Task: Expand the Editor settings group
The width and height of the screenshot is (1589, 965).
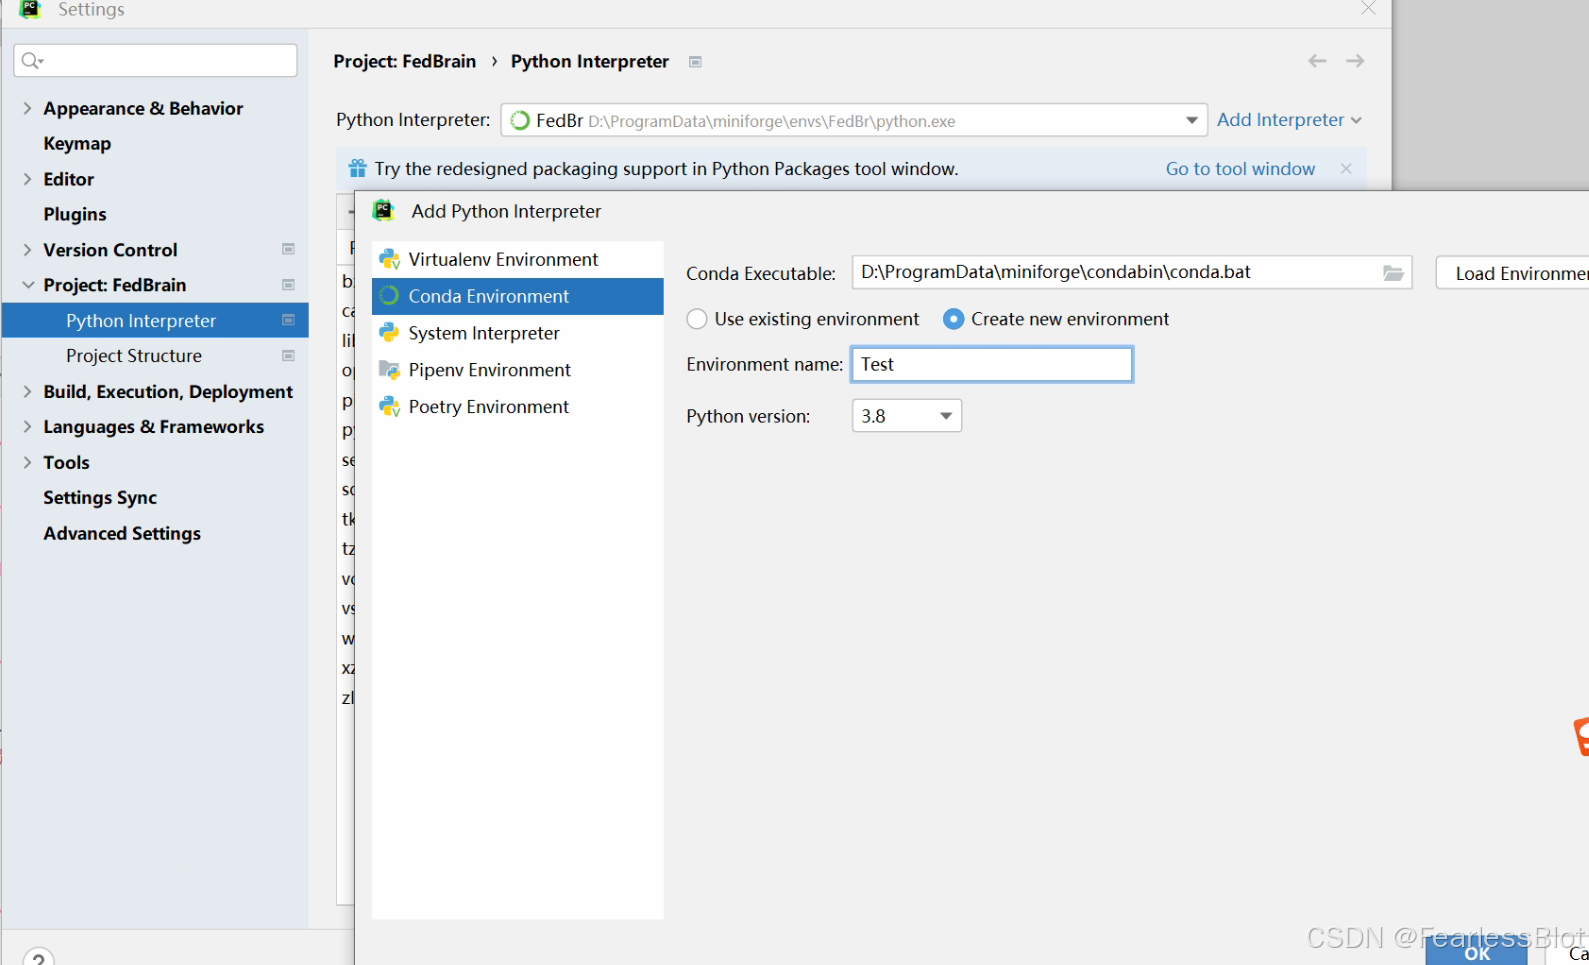Action: 27,179
